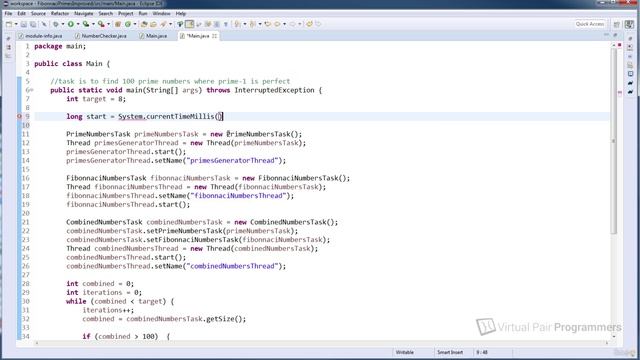Screen dimensions: 640x360
Task: Click string "fibonnaciNumbersThread" on line 18
Action: 238,196
